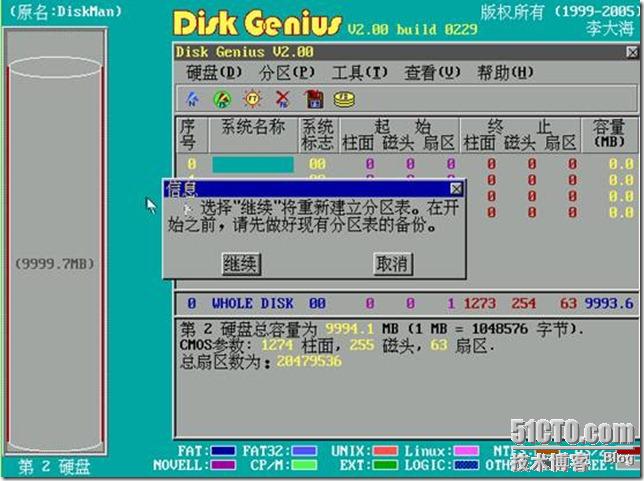This screenshot has width=644, height=481.
Task: Click the Linux magenta legend swatch
Action: tap(466, 451)
